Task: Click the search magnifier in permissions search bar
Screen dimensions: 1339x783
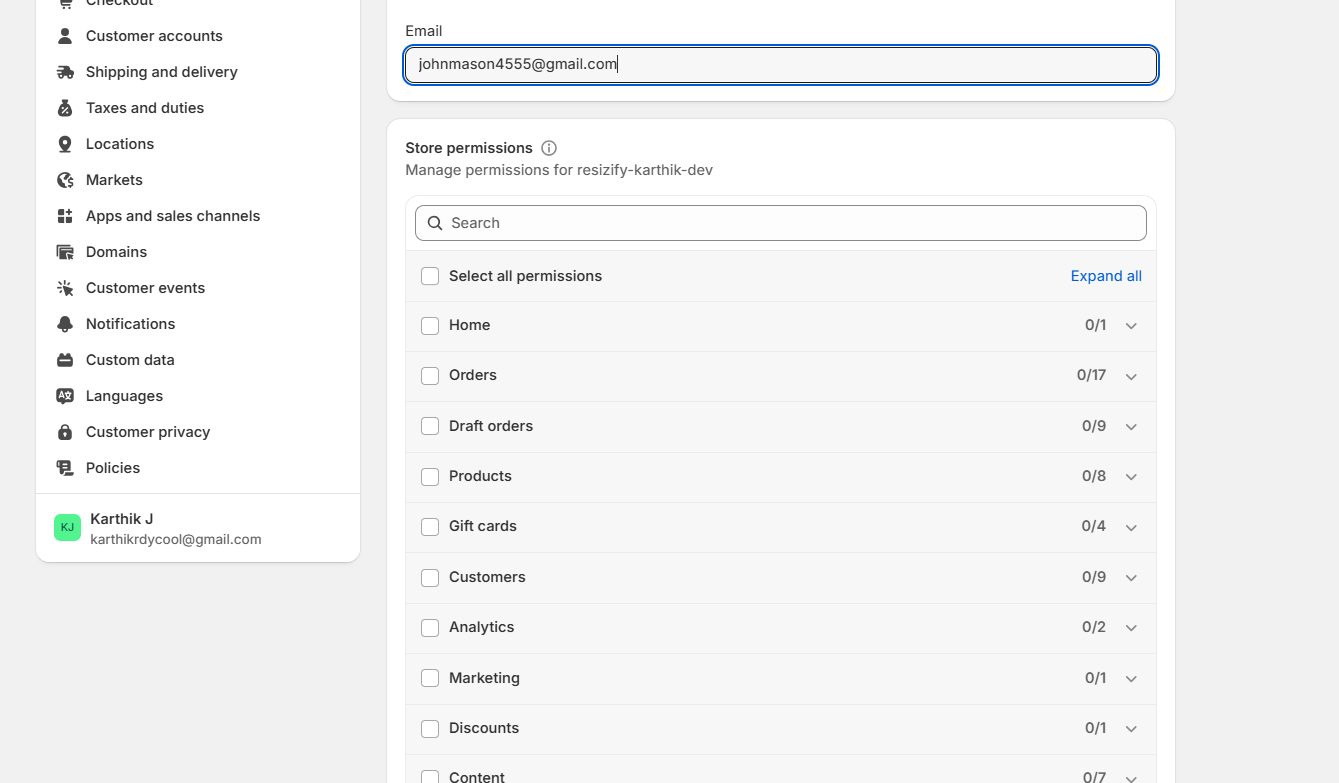Action: point(434,222)
